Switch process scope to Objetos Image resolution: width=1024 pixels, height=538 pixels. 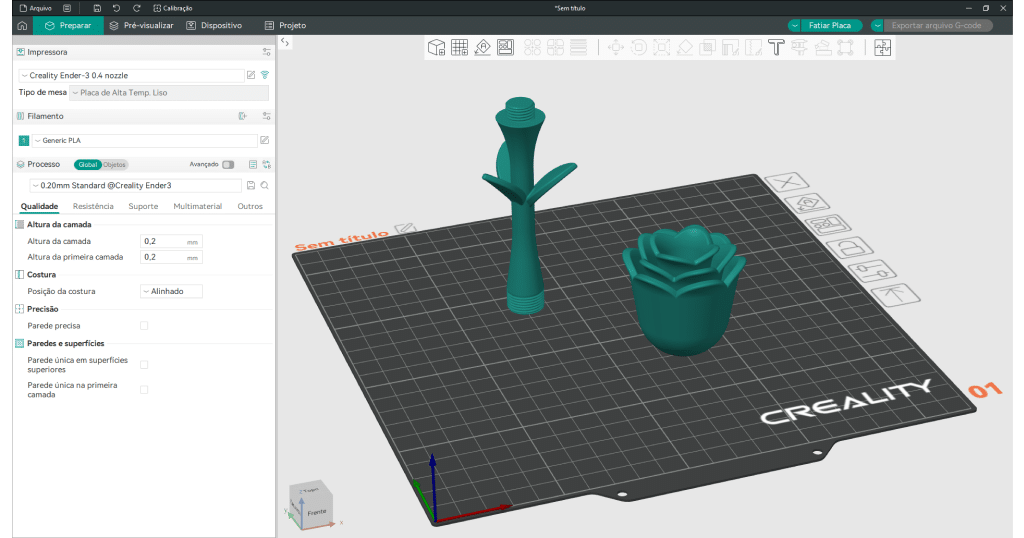pos(114,165)
